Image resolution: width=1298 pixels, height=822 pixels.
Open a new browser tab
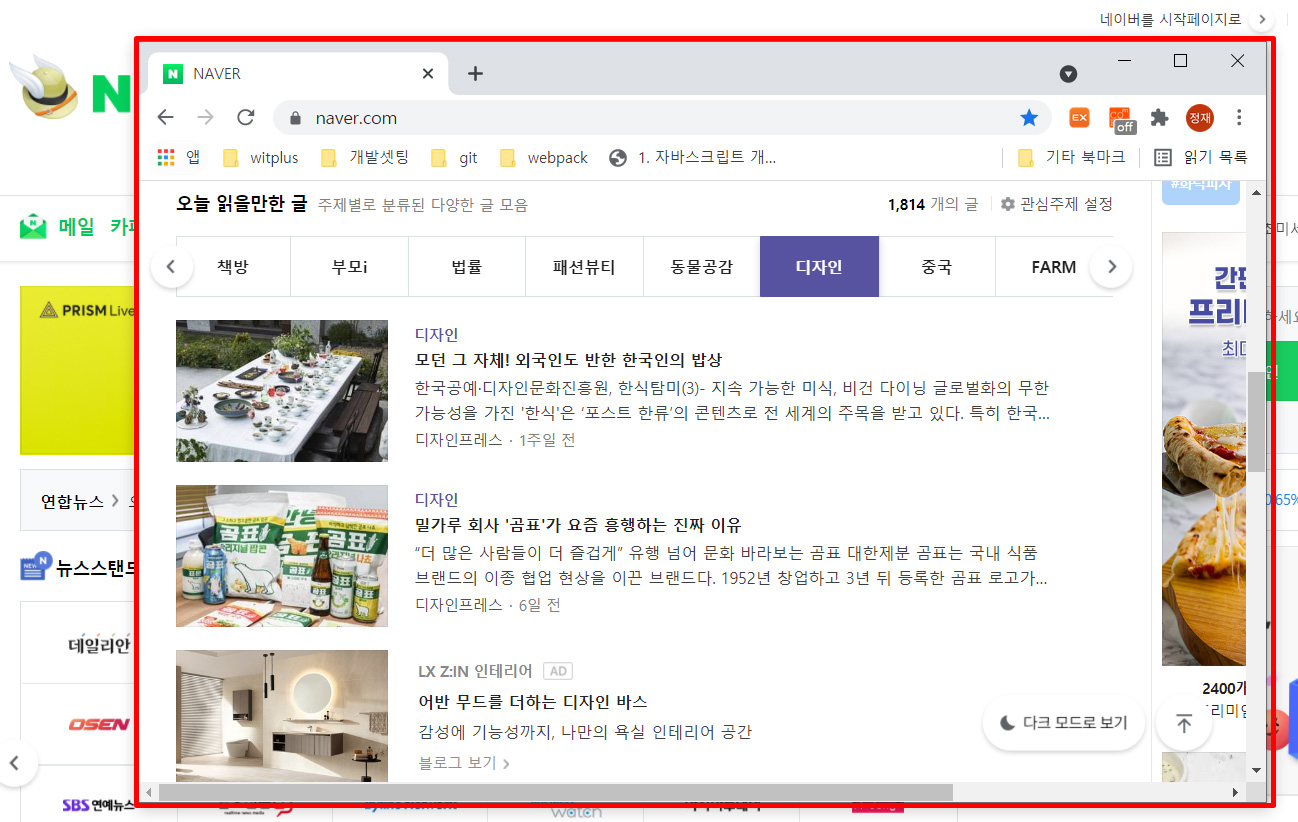tap(476, 74)
